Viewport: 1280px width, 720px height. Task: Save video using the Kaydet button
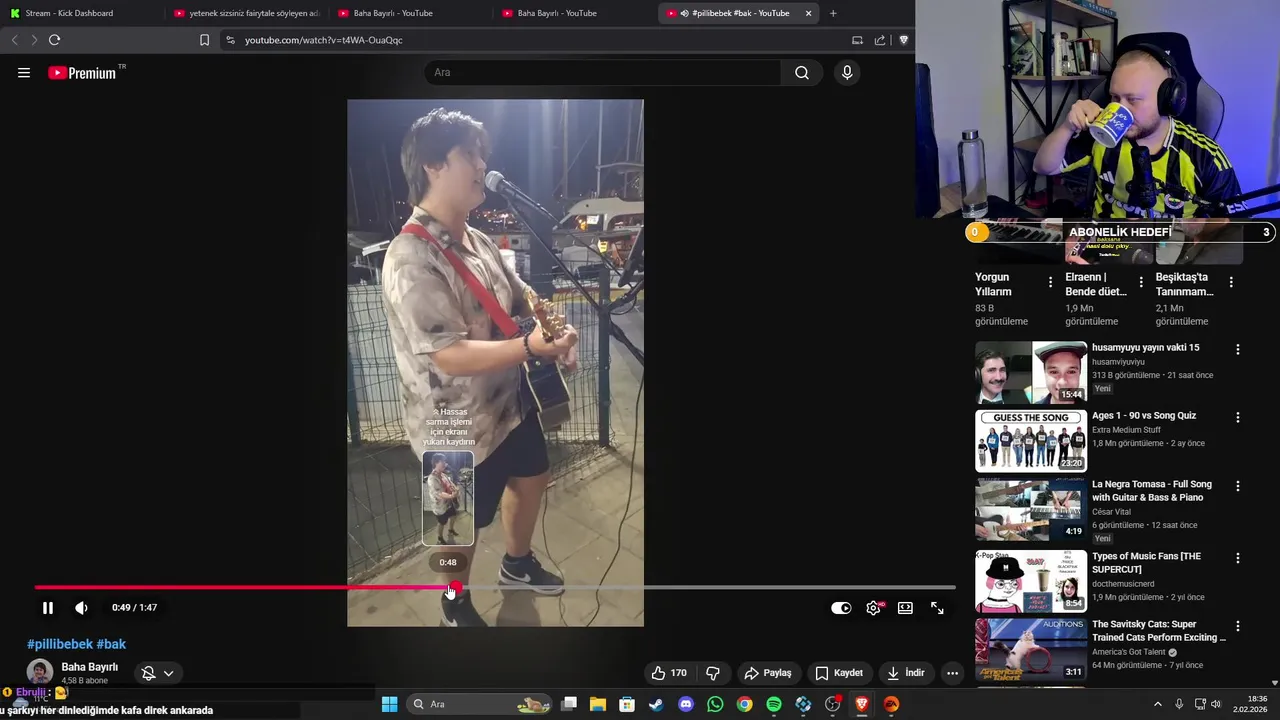coord(839,673)
